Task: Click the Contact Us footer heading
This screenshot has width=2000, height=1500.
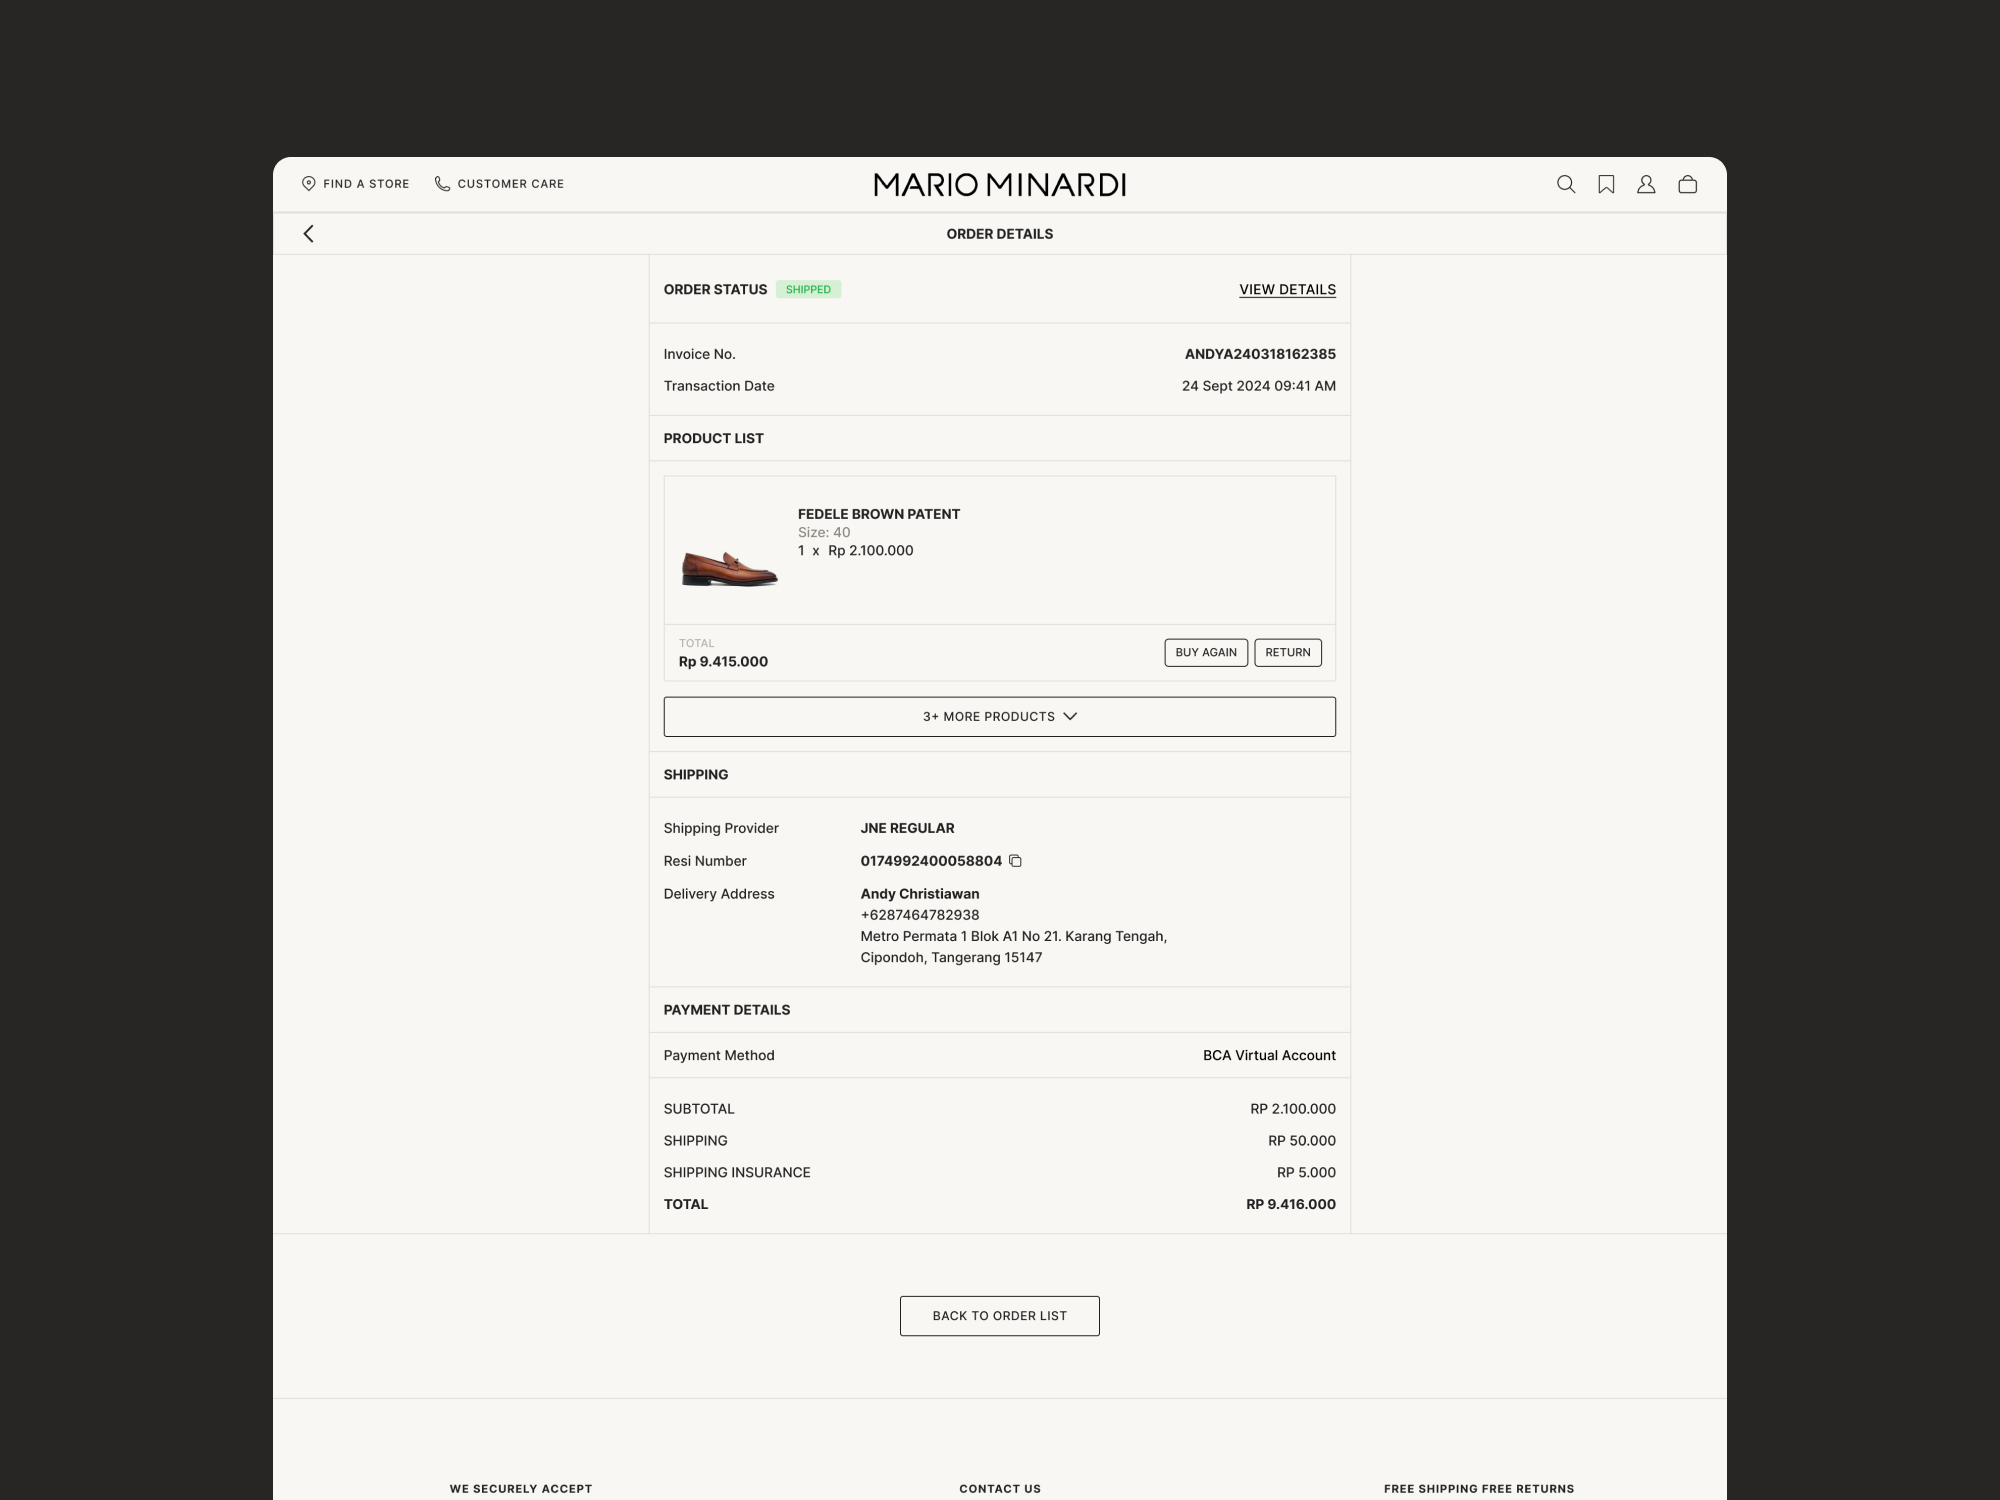Action: pyautogui.click(x=1000, y=1489)
